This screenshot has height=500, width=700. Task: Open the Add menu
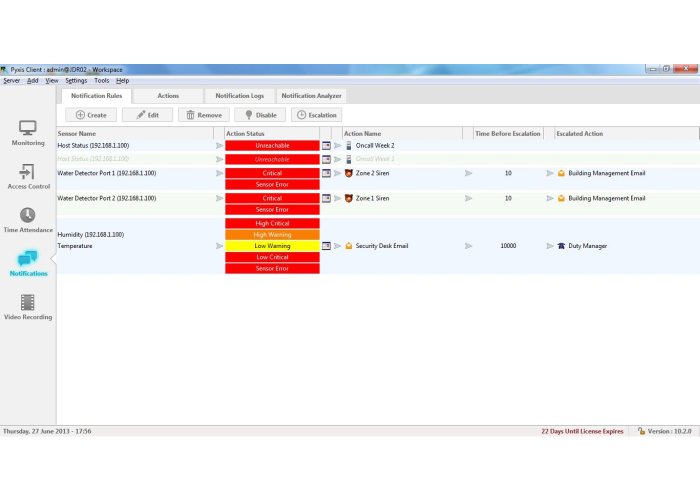pos(33,81)
